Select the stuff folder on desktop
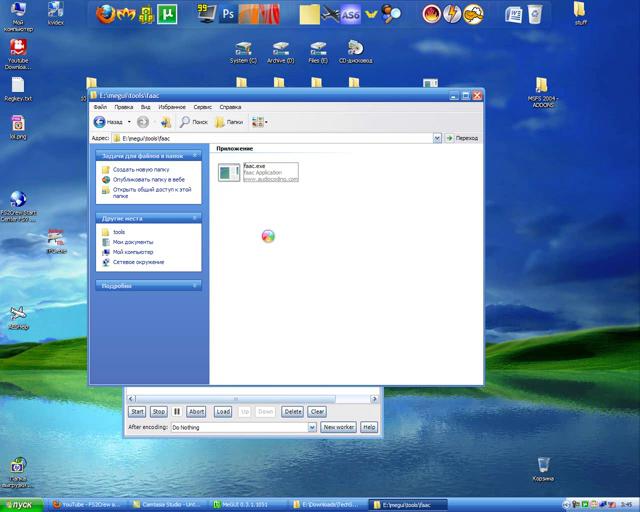This screenshot has height=512, width=640. (580, 13)
